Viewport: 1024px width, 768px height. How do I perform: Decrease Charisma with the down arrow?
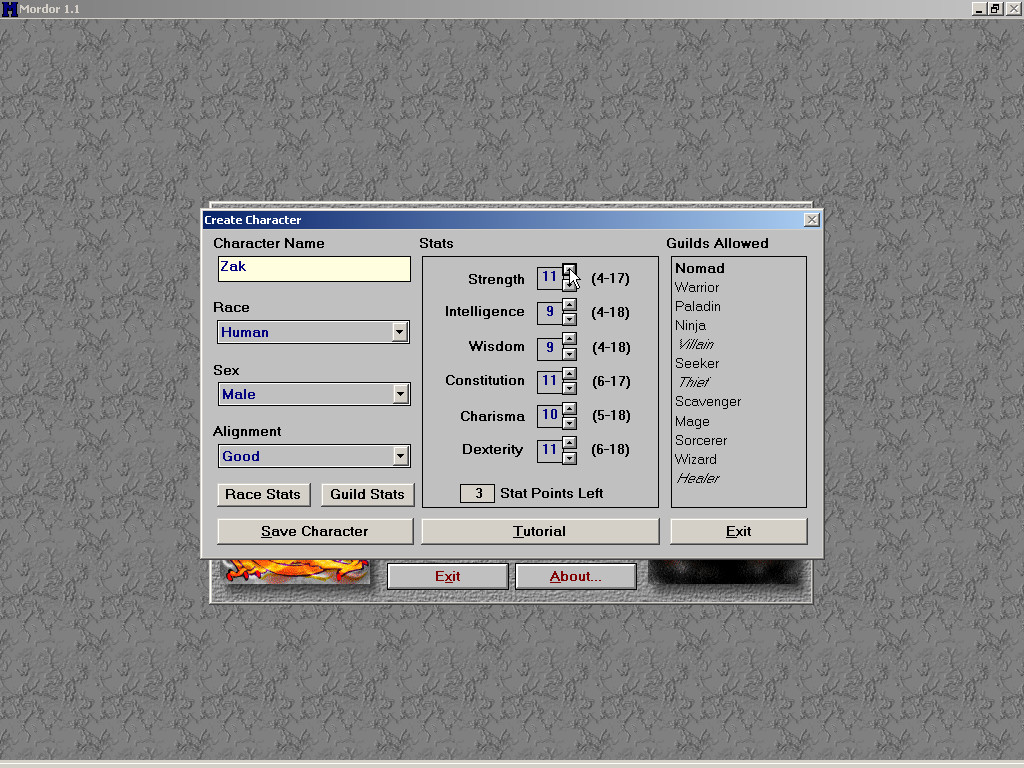(569, 423)
